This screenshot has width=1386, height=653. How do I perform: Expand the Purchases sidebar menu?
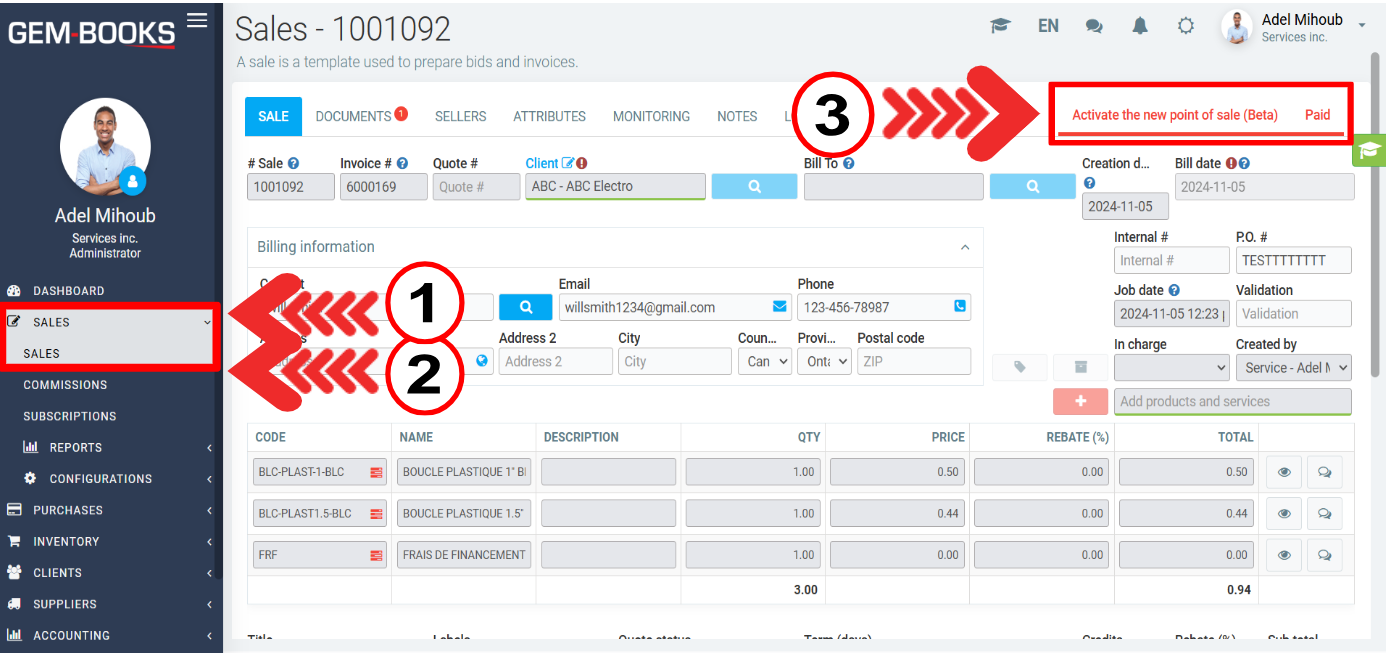click(110, 510)
